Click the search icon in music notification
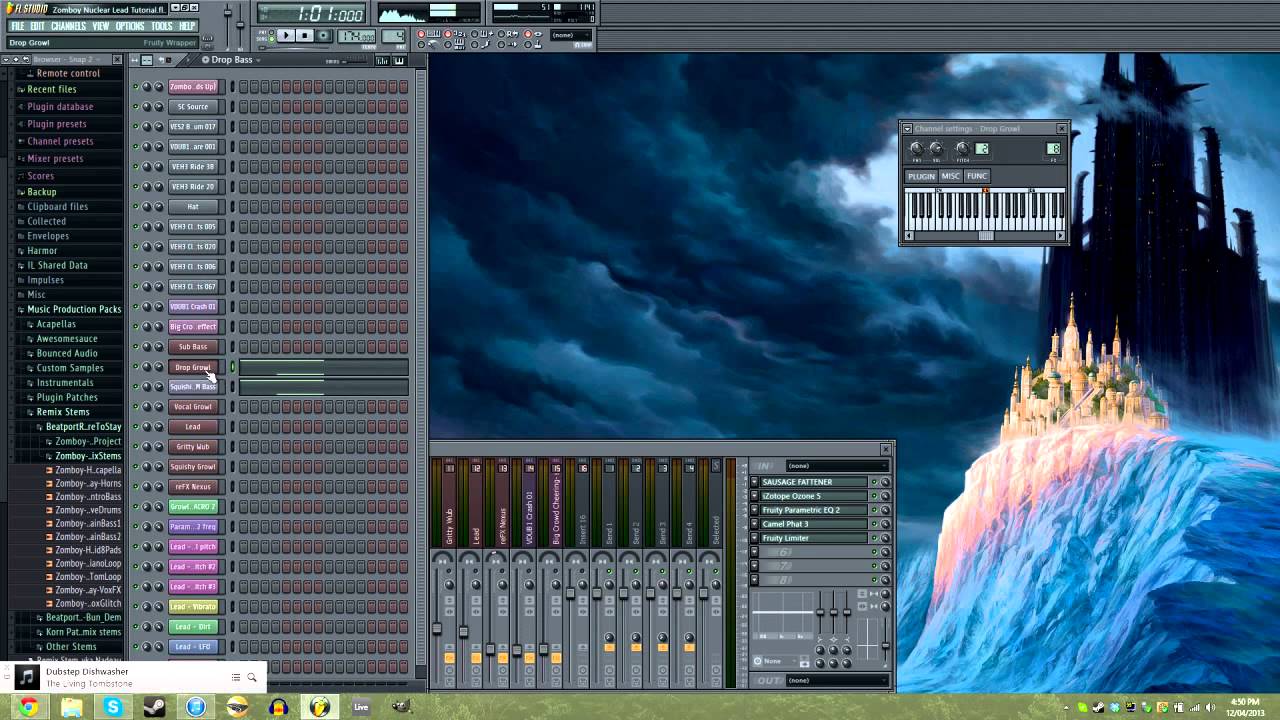 tap(252, 677)
